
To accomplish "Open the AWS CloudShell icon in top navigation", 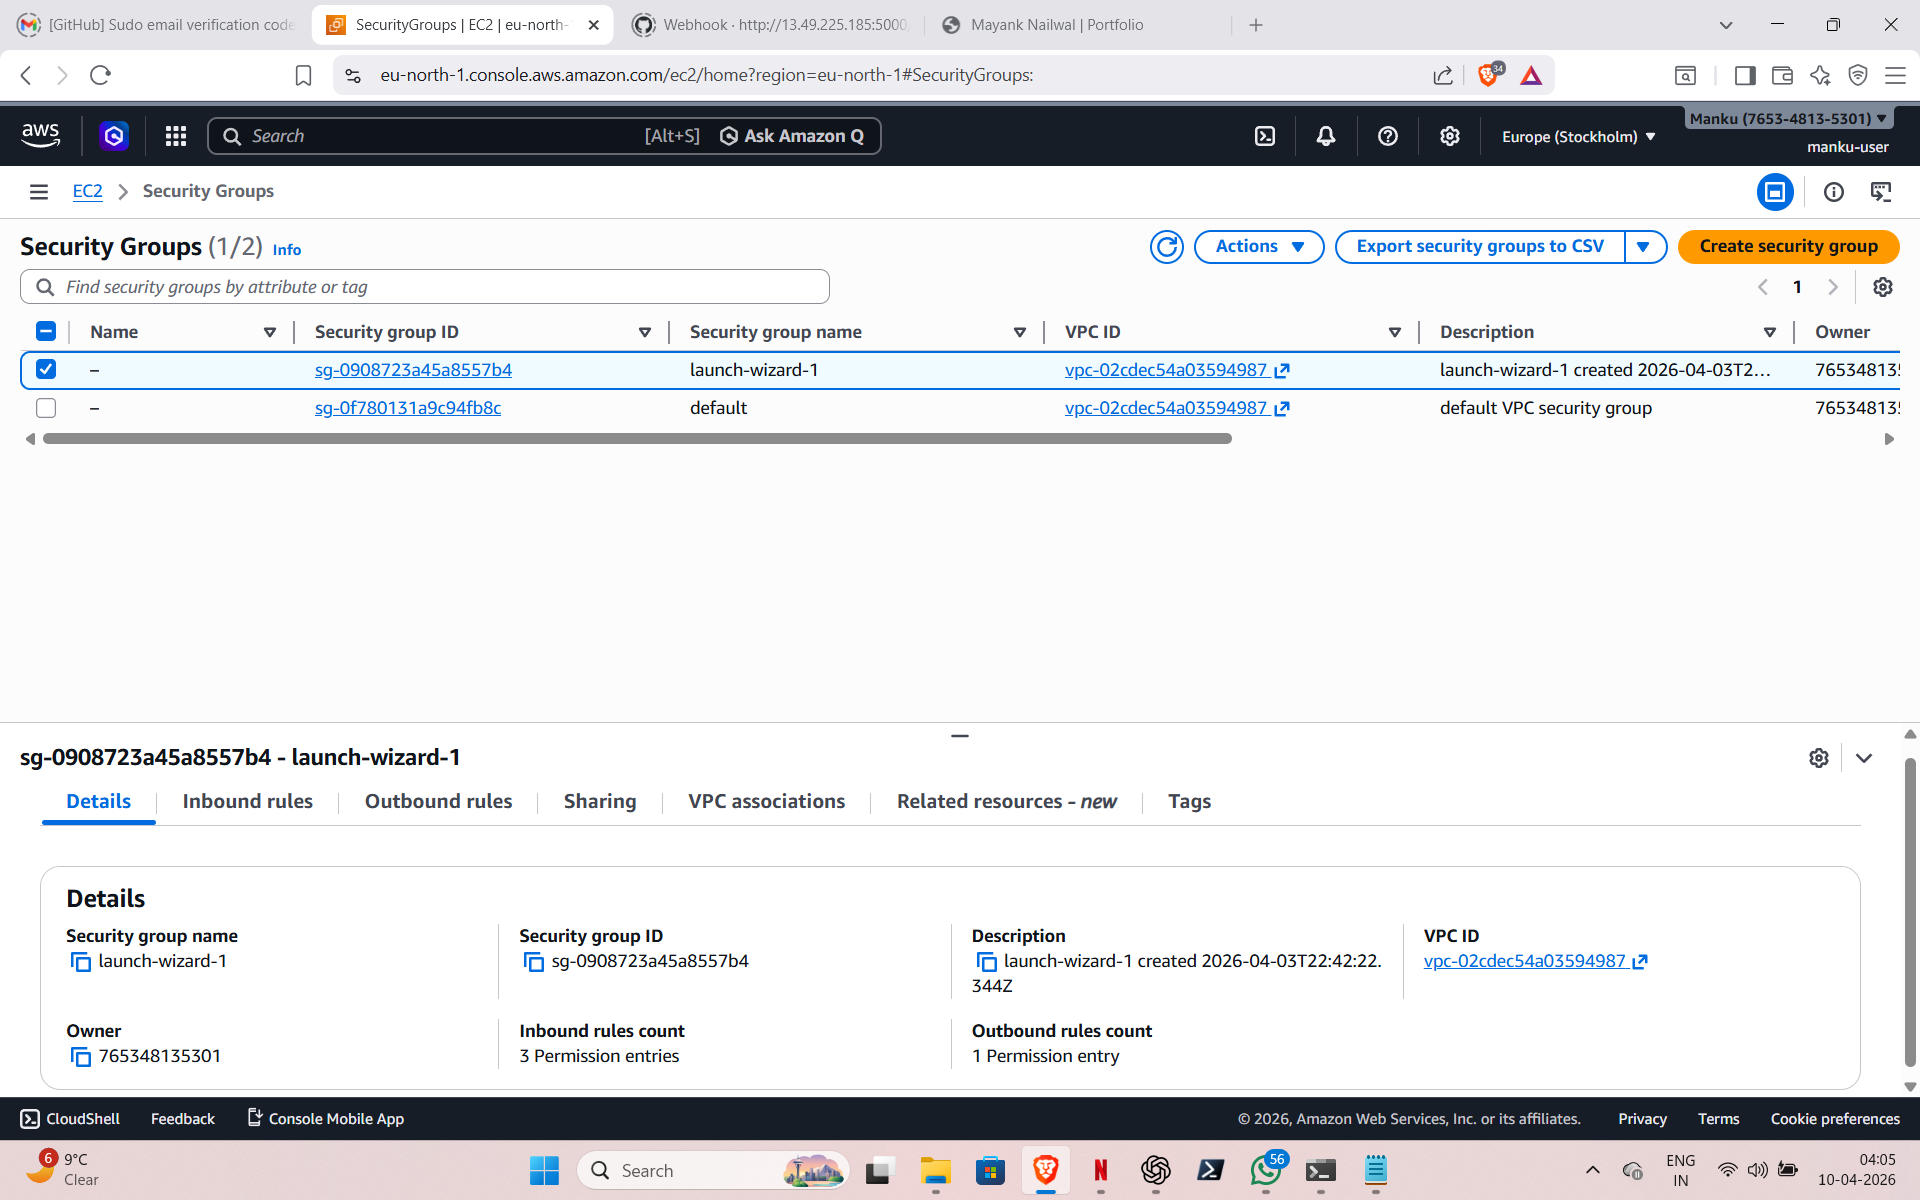I will coord(1265,136).
